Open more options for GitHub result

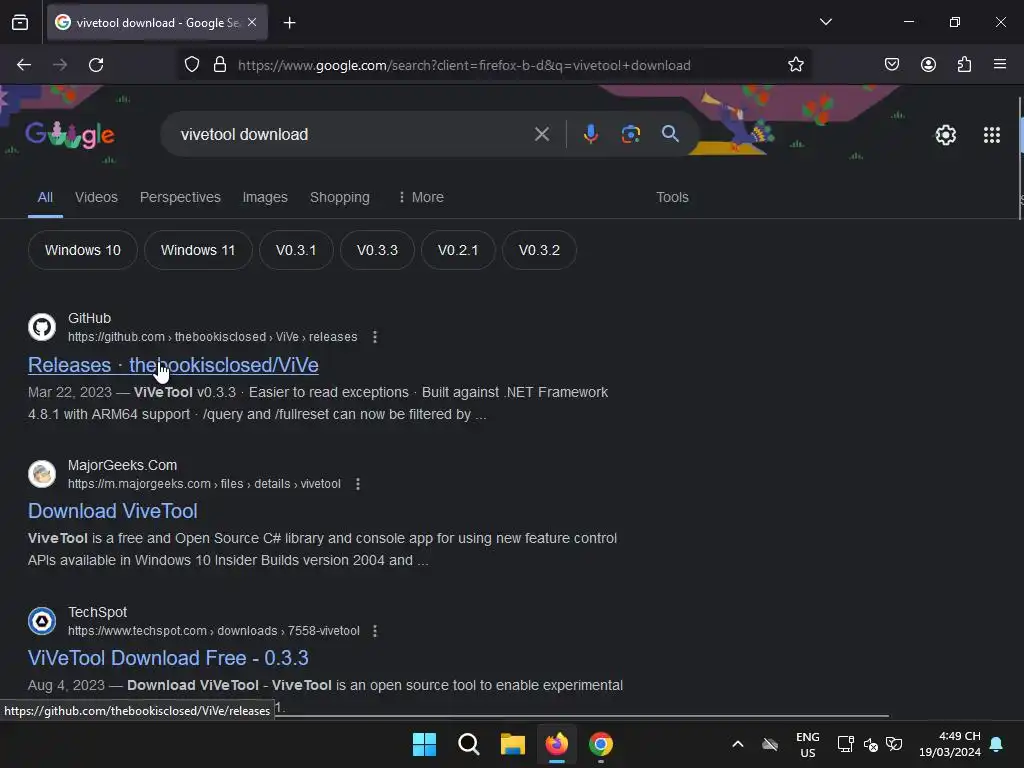click(x=375, y=337)
